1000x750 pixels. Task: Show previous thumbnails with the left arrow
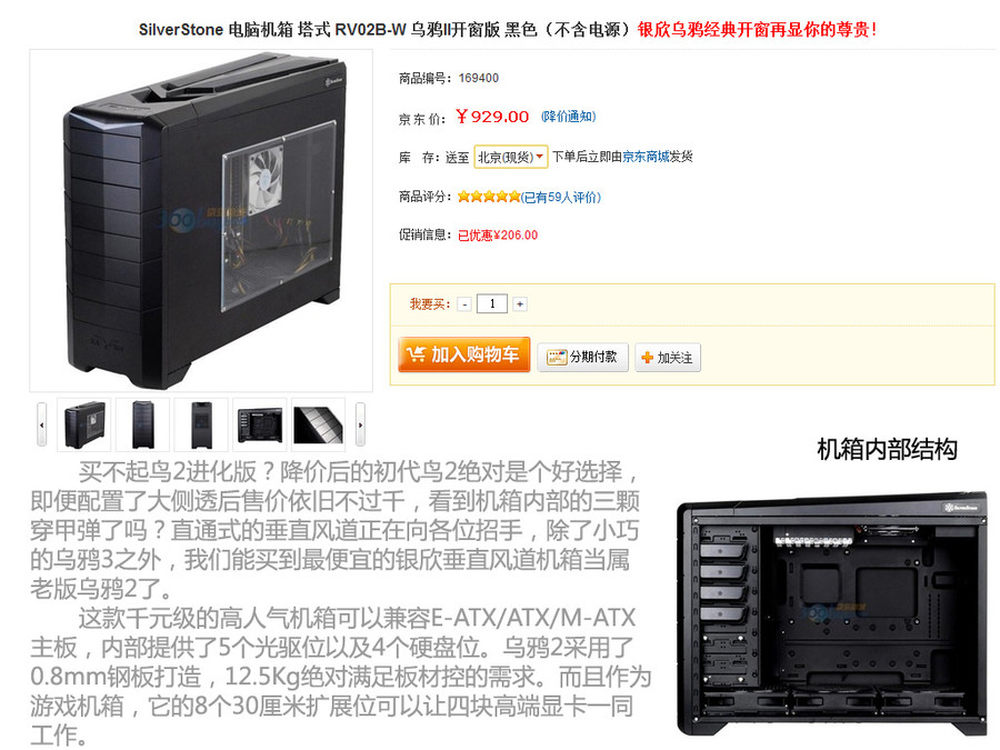click(42, 425)
